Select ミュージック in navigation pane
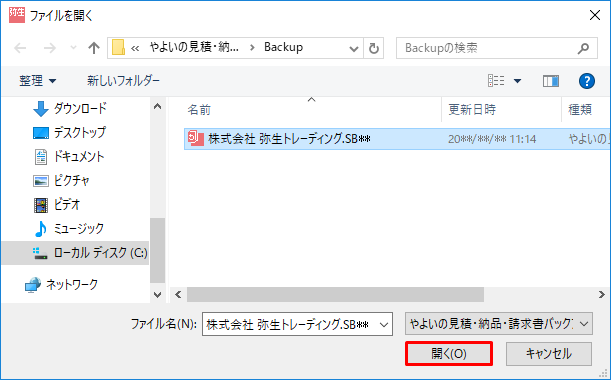611x380 pixels. point(79,228)
